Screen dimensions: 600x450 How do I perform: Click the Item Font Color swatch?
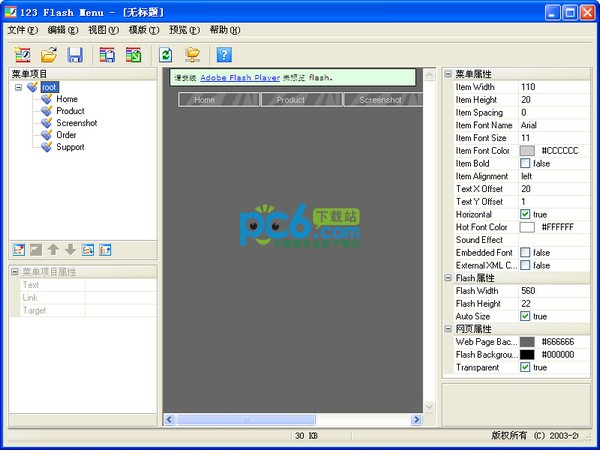[527, 150]
